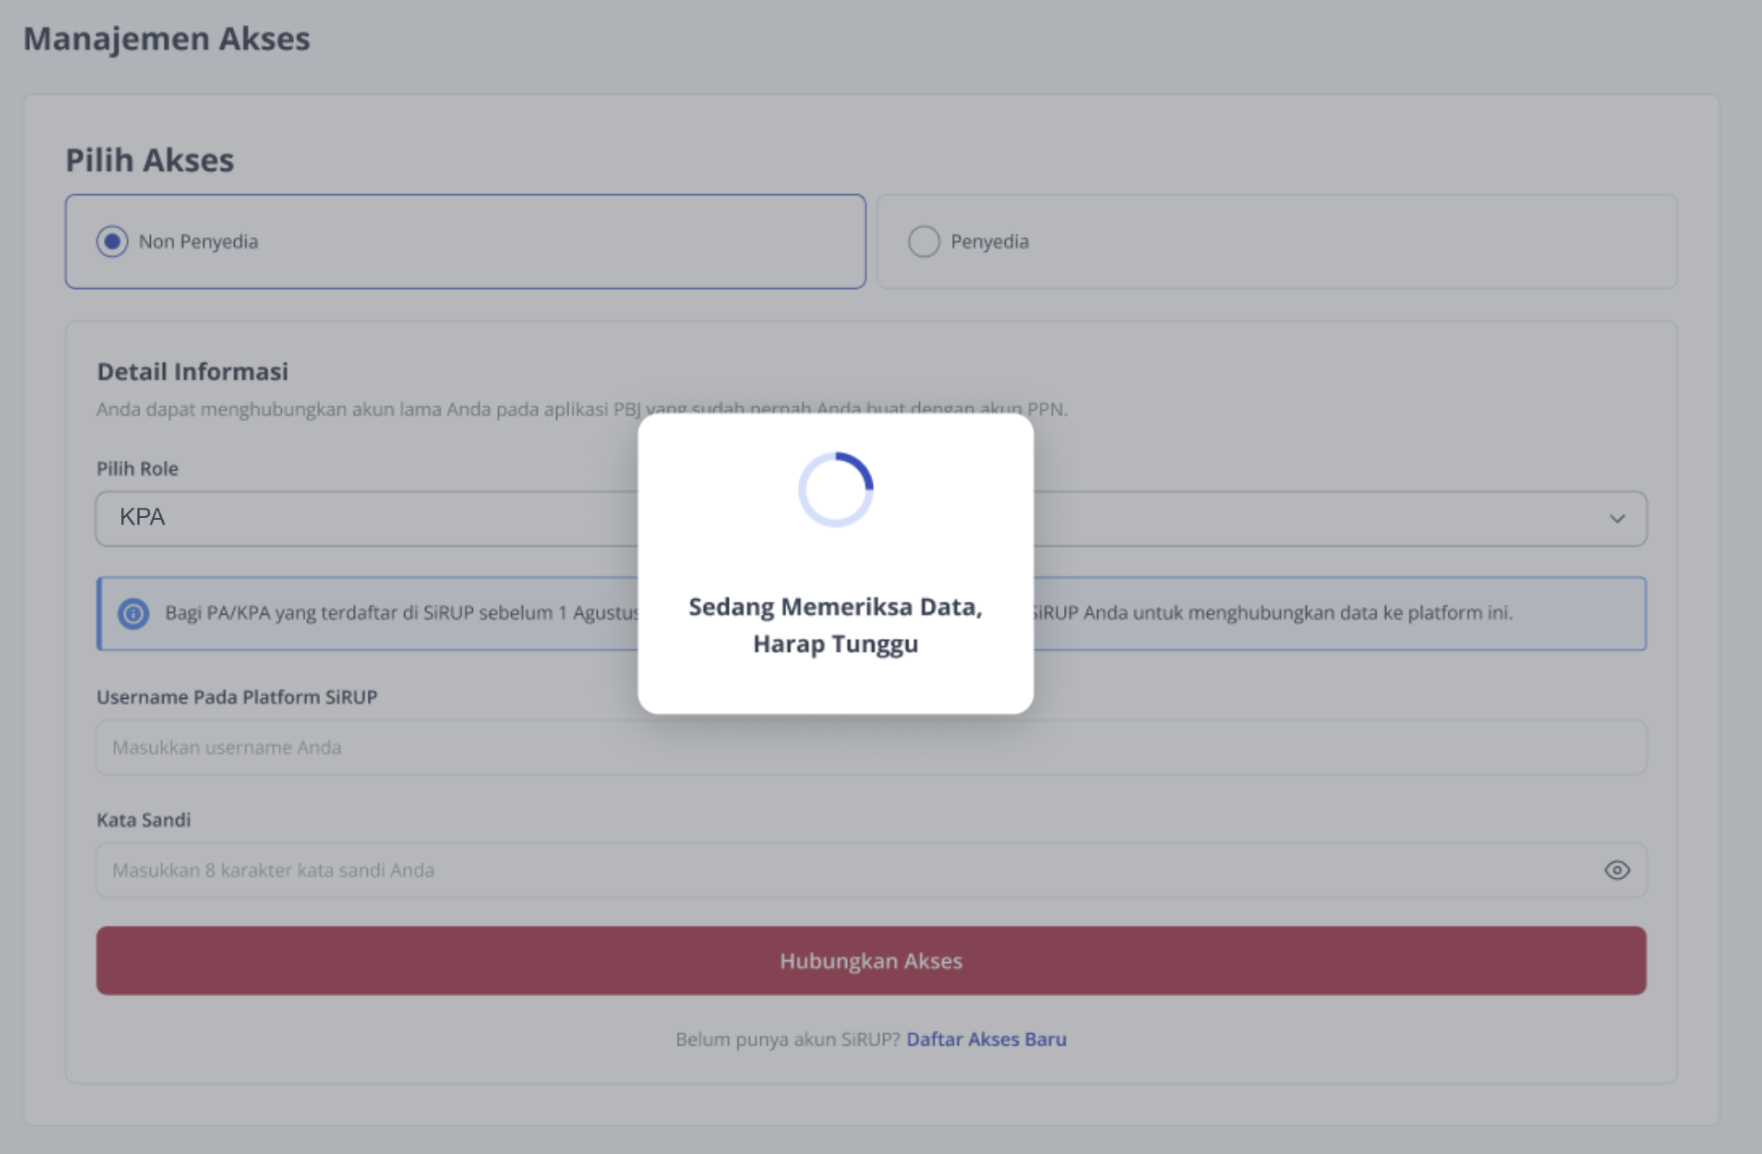The width and height of the screenshot is (1762, 1154).
Task: Focus the Kata Sandi password field
Action: click(871, 870)
